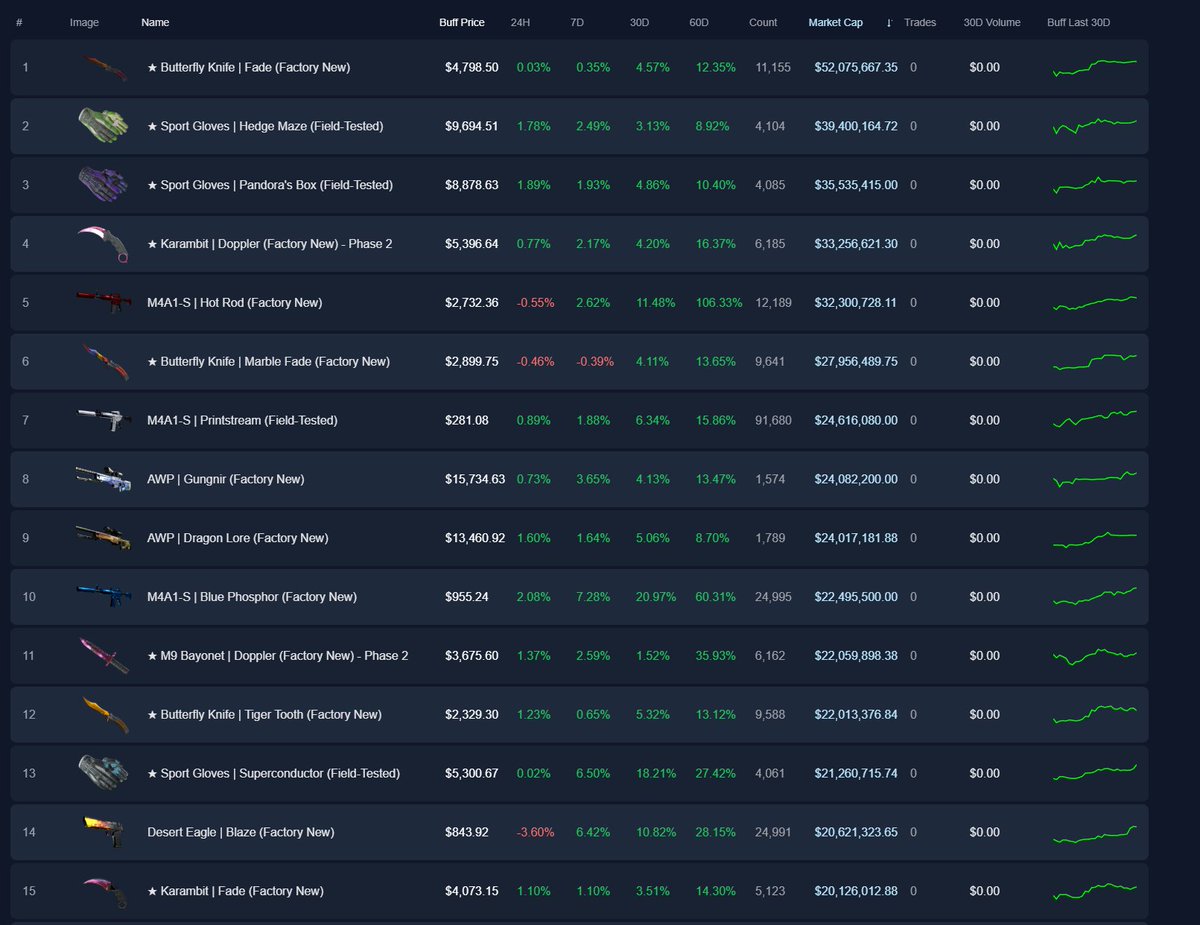Click the 106.33% 60D change value

(x=719, y=302)
